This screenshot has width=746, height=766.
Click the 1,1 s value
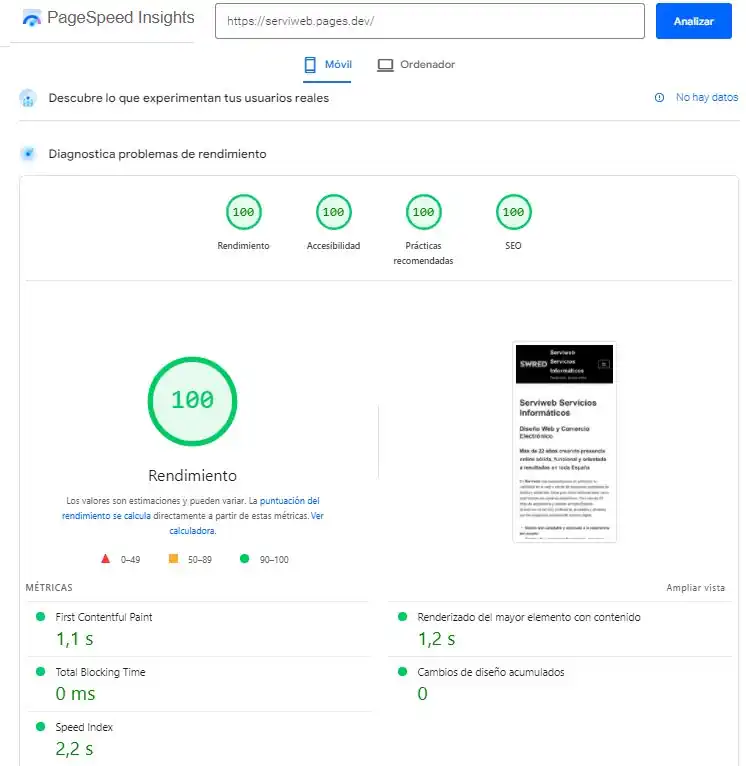point(74,639)
